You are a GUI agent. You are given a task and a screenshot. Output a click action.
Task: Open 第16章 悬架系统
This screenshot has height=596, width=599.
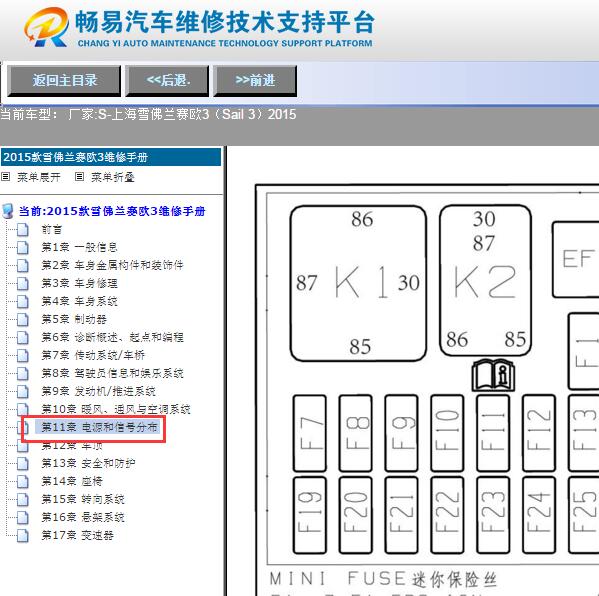(x=83, y=517)
